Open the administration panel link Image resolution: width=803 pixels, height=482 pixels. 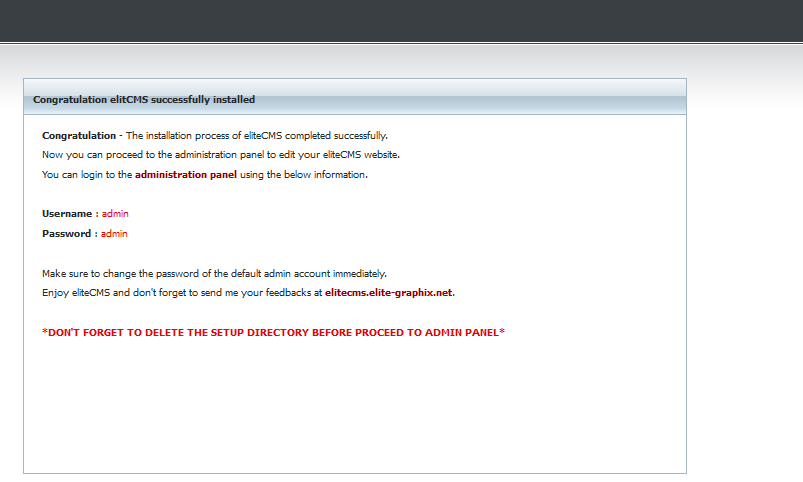[x=186, y=175]
